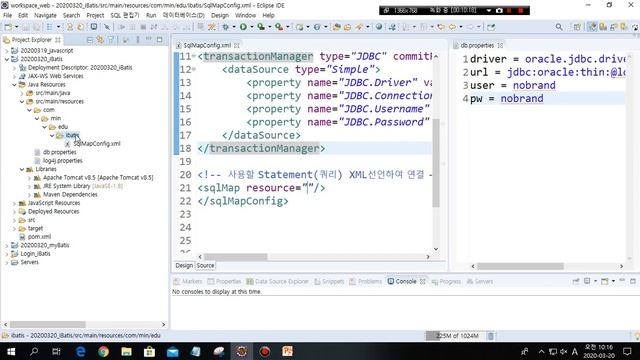The width and height of the screenshot is (640, 360).
Task: Click the New file toolbar icon
Action: pyautogui.click(x=8, y=27)
